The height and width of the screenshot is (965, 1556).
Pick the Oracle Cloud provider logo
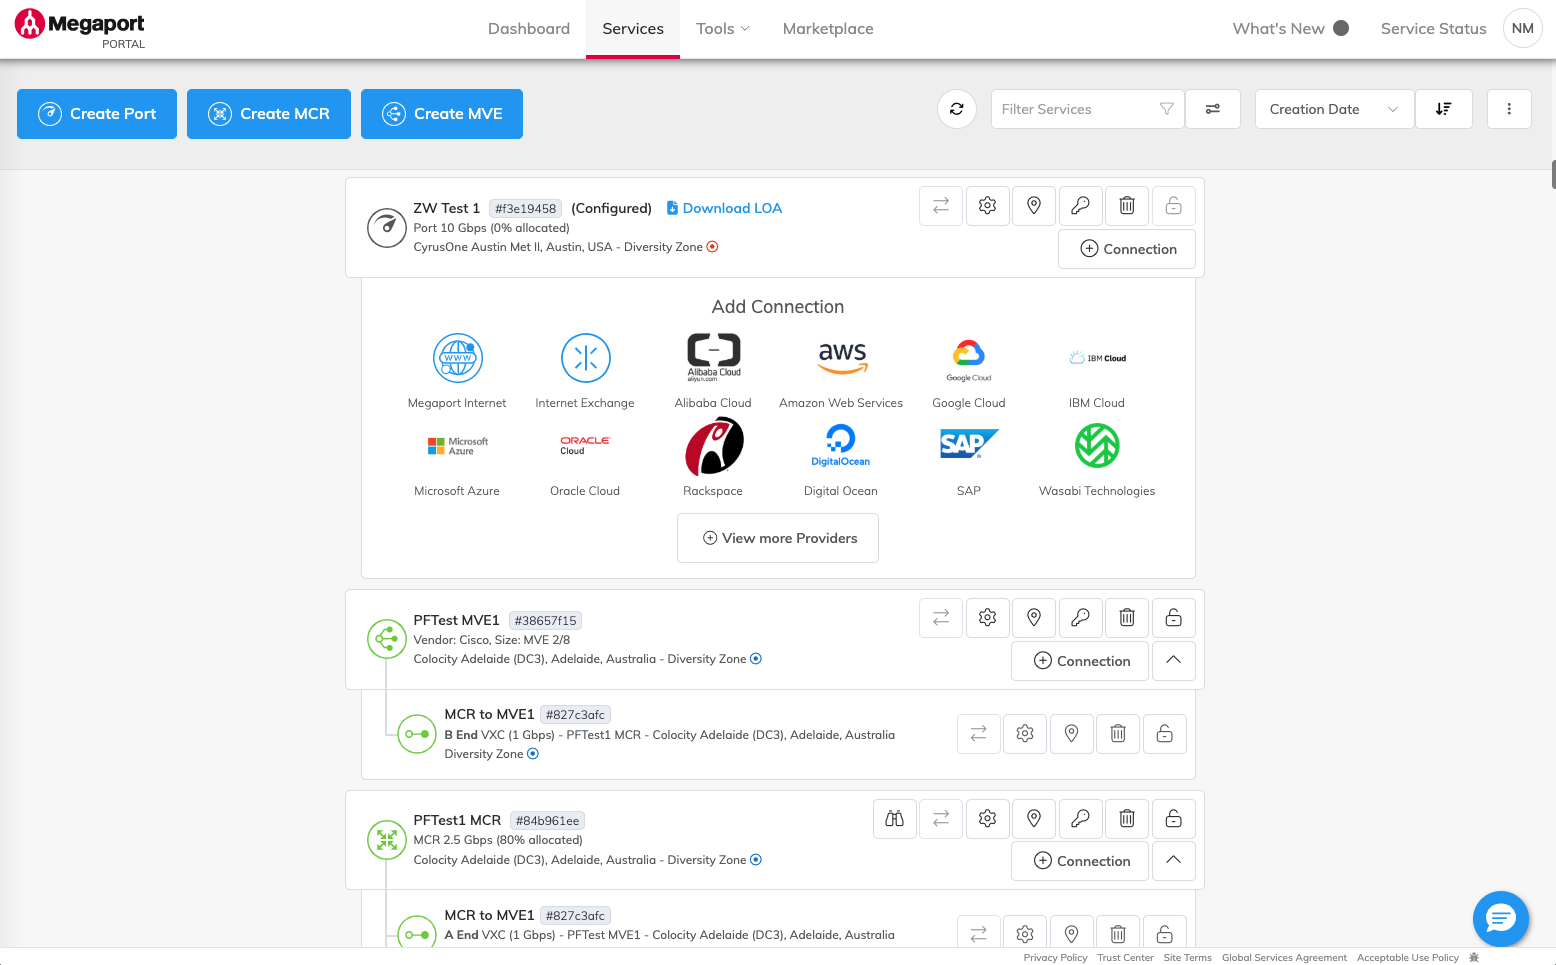(585, 445)
